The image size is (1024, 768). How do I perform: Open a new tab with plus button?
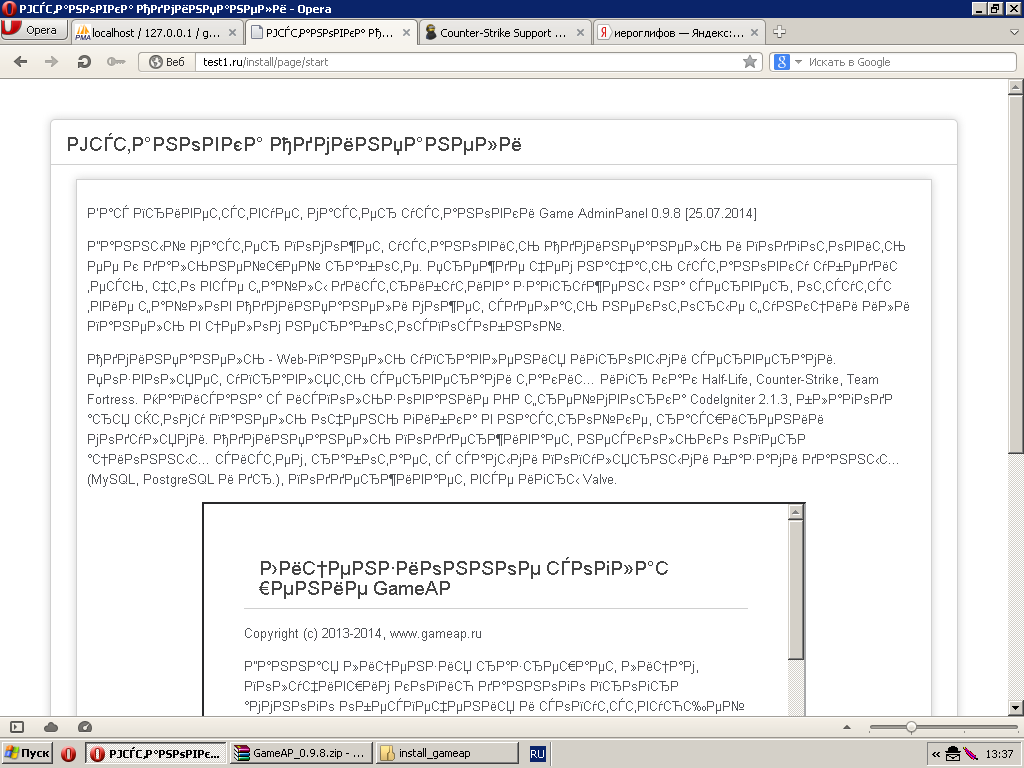779,31
